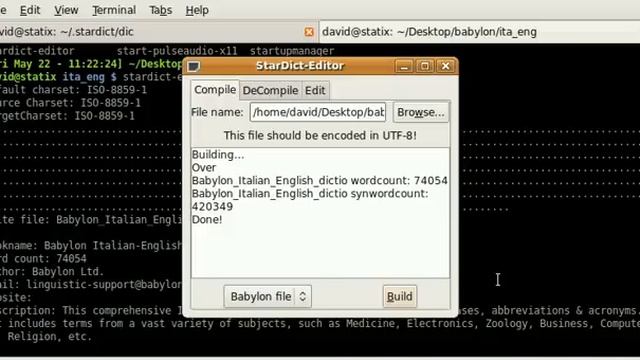Click the 'Building...' output line
This screenshot has width=640, height=360.
[x=218, y=155]
